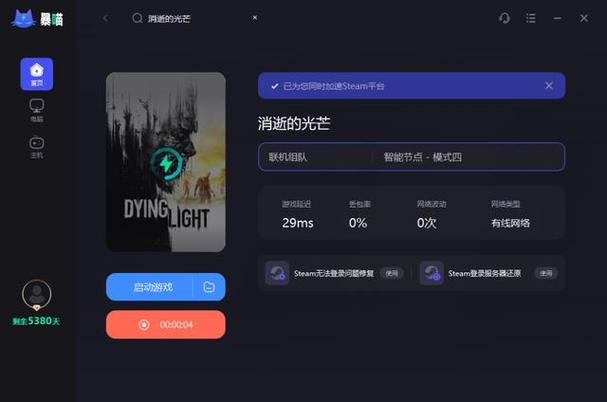Focus the search box containing 消逝的光芒
The width and height of the screenshot is (607, 402).
point(194,18)
